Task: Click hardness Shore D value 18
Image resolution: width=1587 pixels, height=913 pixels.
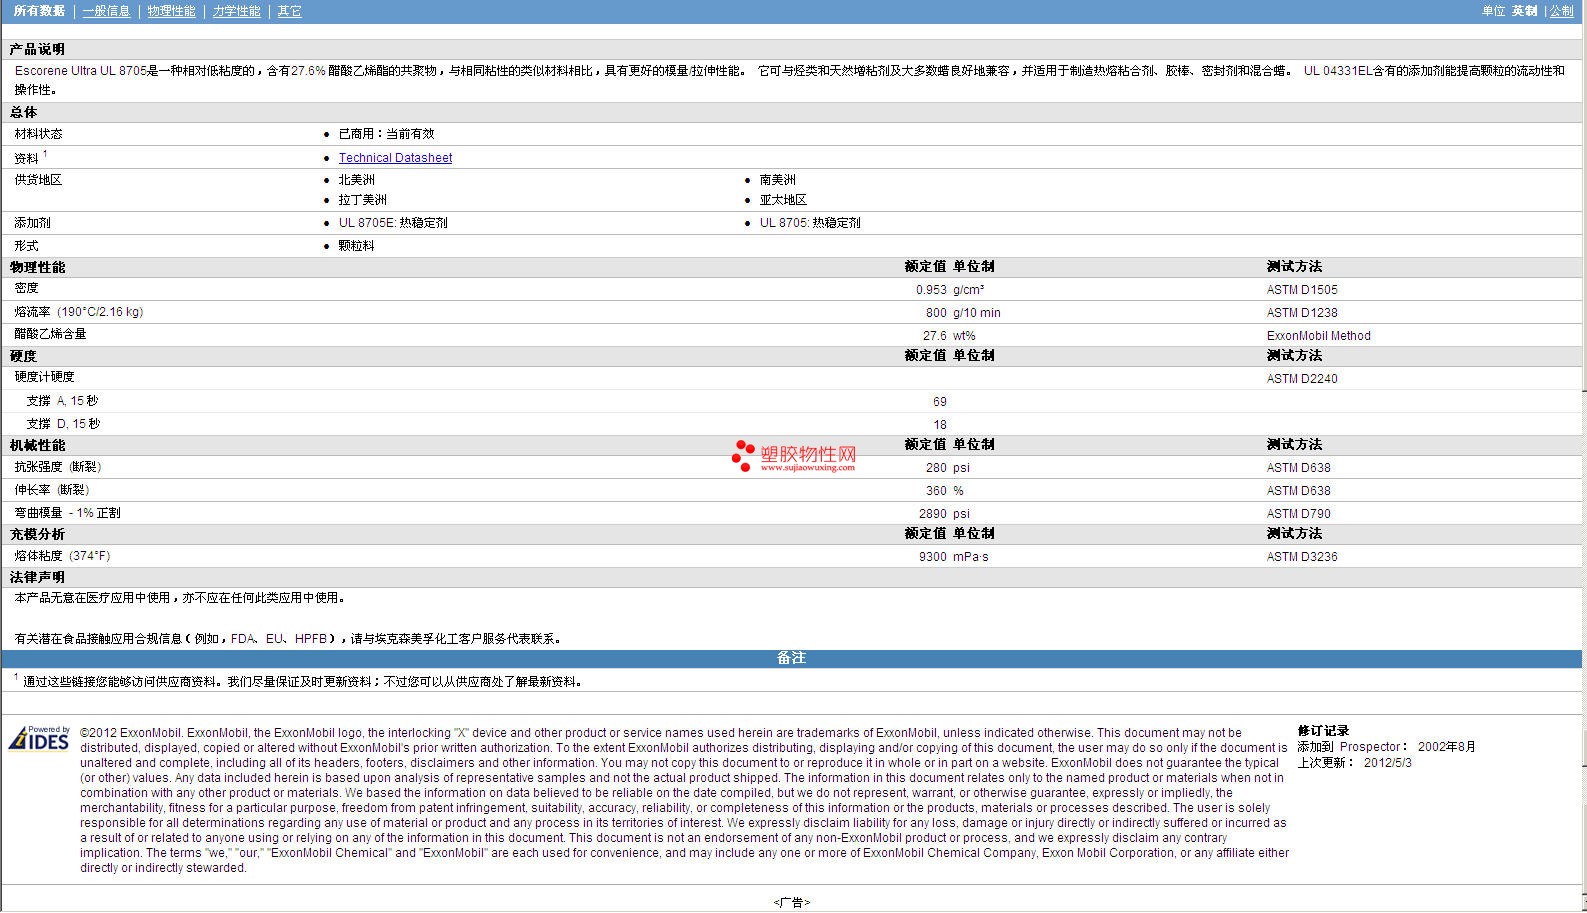Action: point(940,425)
